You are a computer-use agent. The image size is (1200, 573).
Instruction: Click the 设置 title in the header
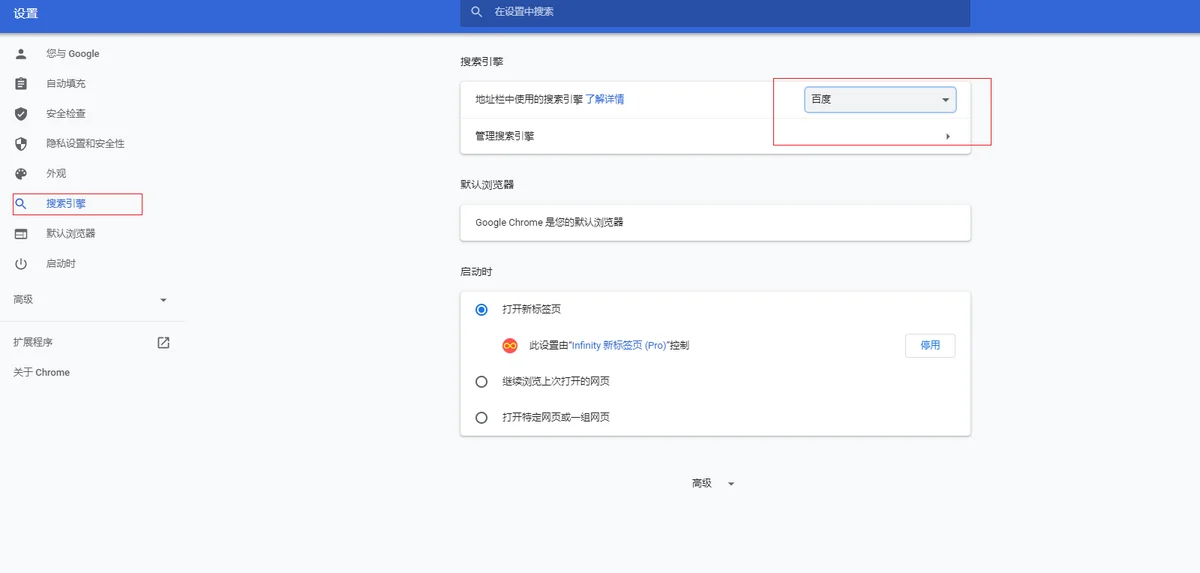[26, 14]
